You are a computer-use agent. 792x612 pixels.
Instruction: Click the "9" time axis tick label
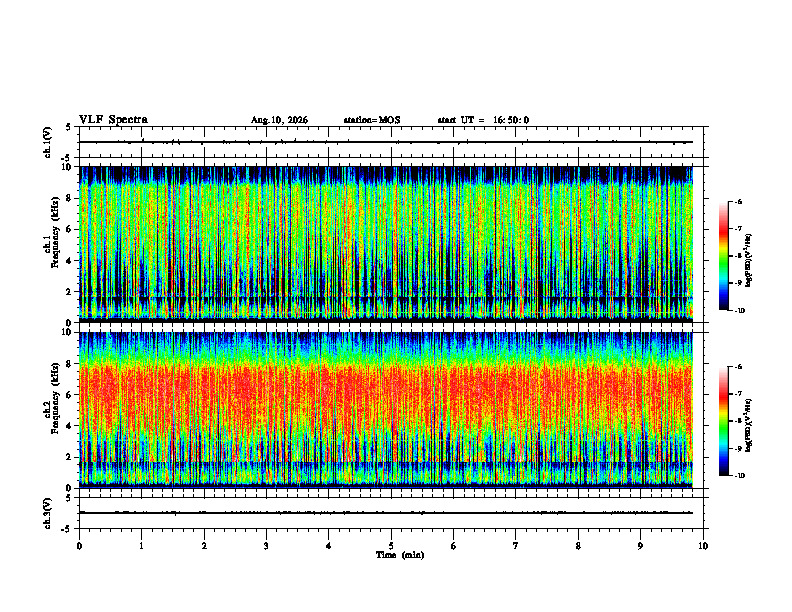[640, 546]
